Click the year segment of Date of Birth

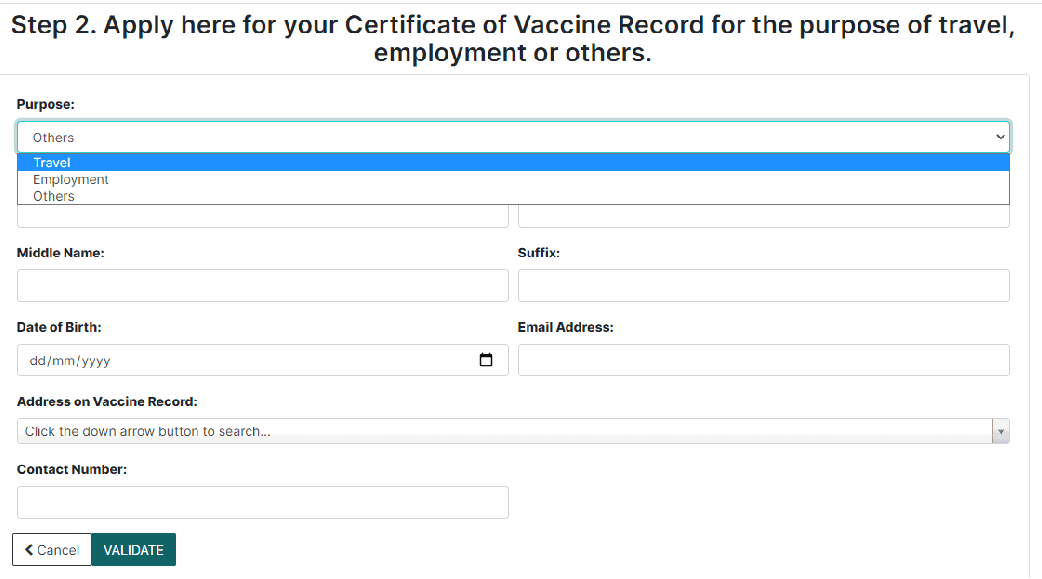click(95, 361)
